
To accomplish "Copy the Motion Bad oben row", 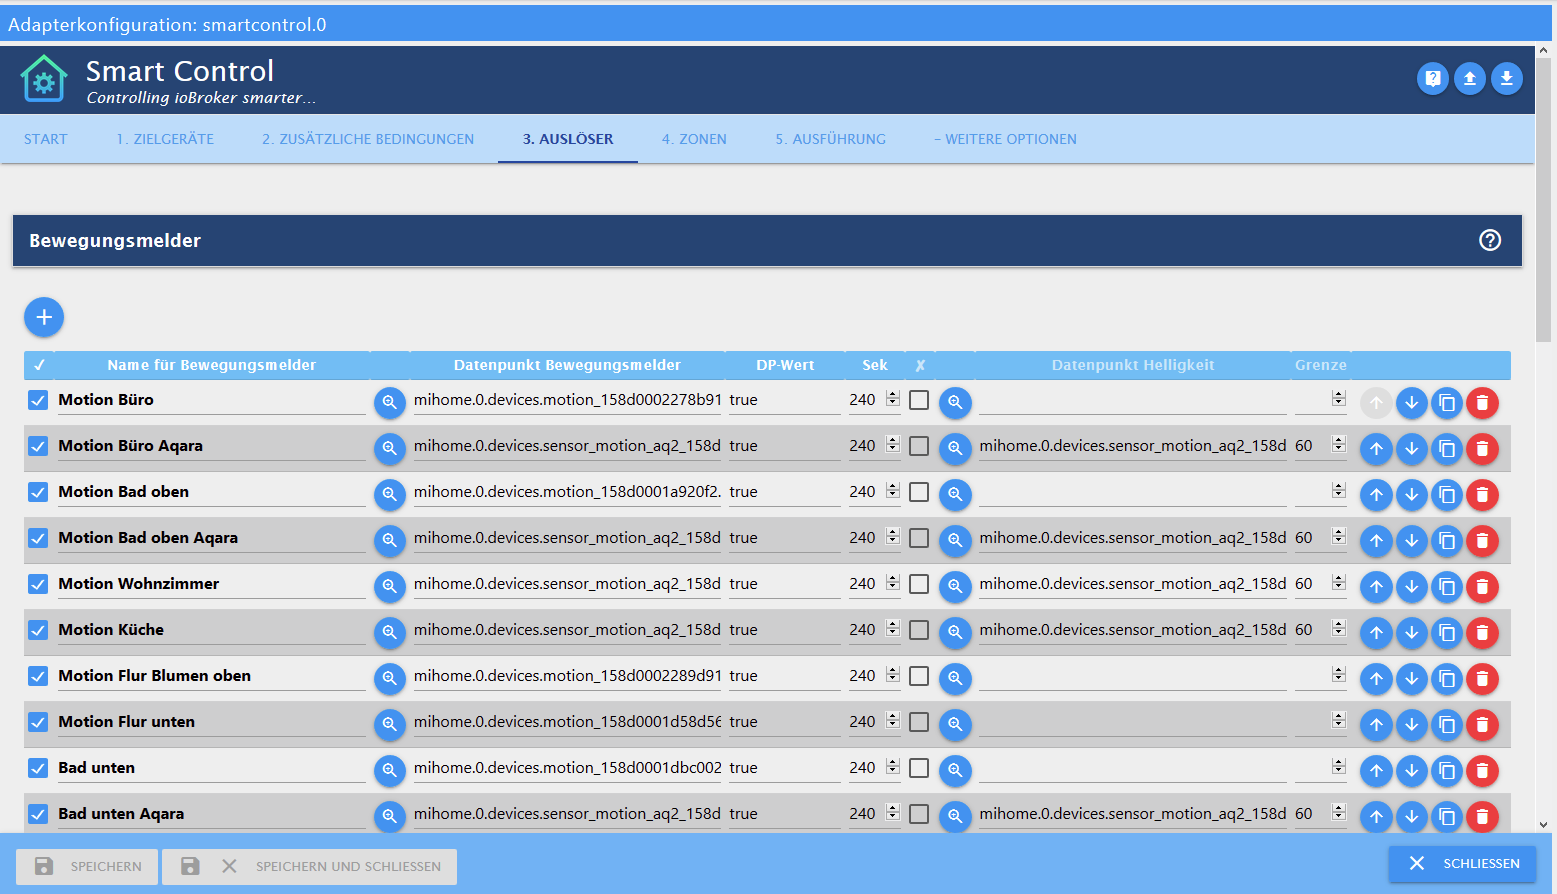I will 1447,494.
